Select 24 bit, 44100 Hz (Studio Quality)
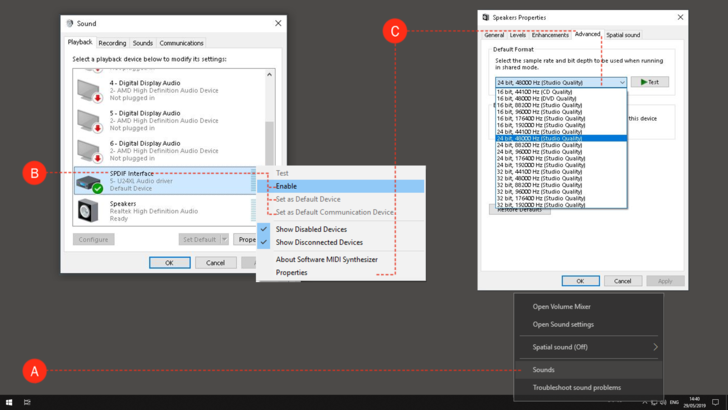728x410 pixels. 561,132
